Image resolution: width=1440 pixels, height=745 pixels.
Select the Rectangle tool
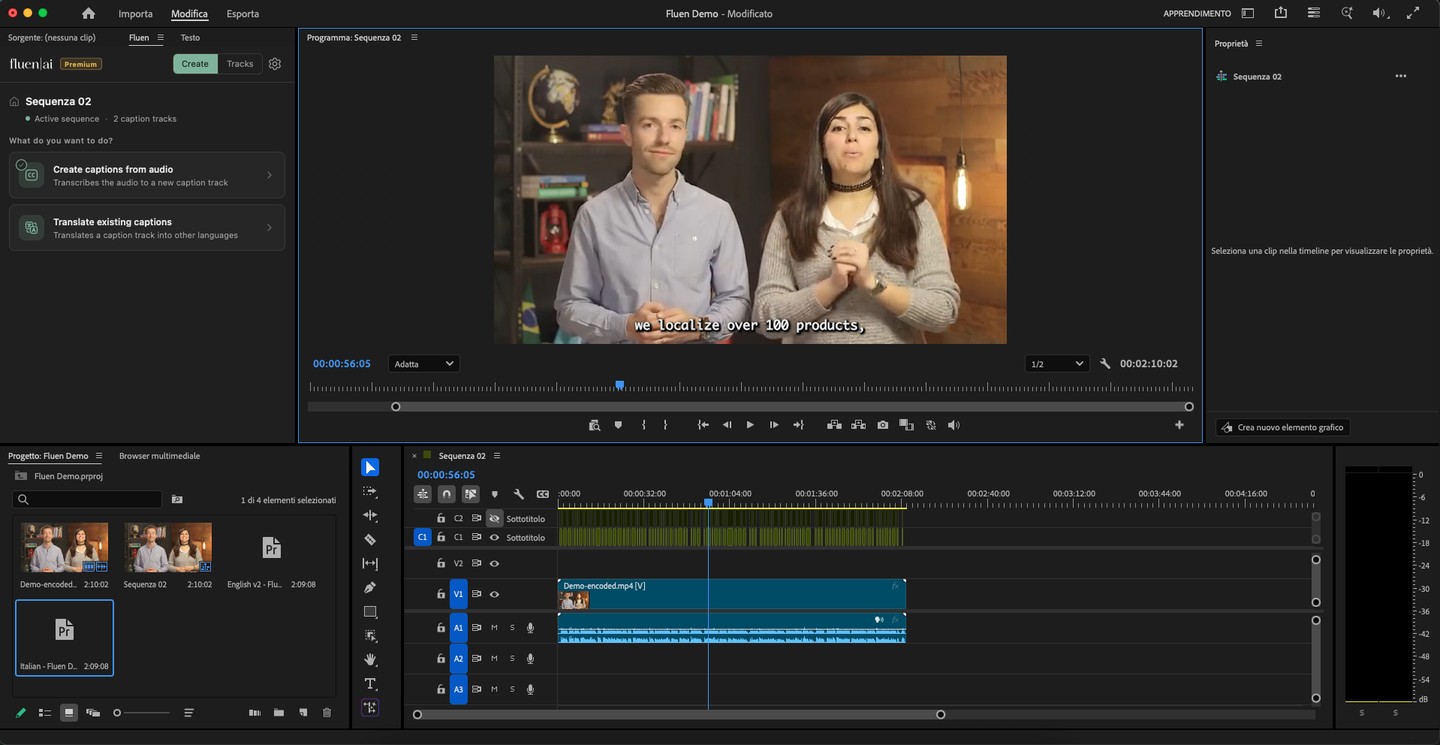click(370, 612)
